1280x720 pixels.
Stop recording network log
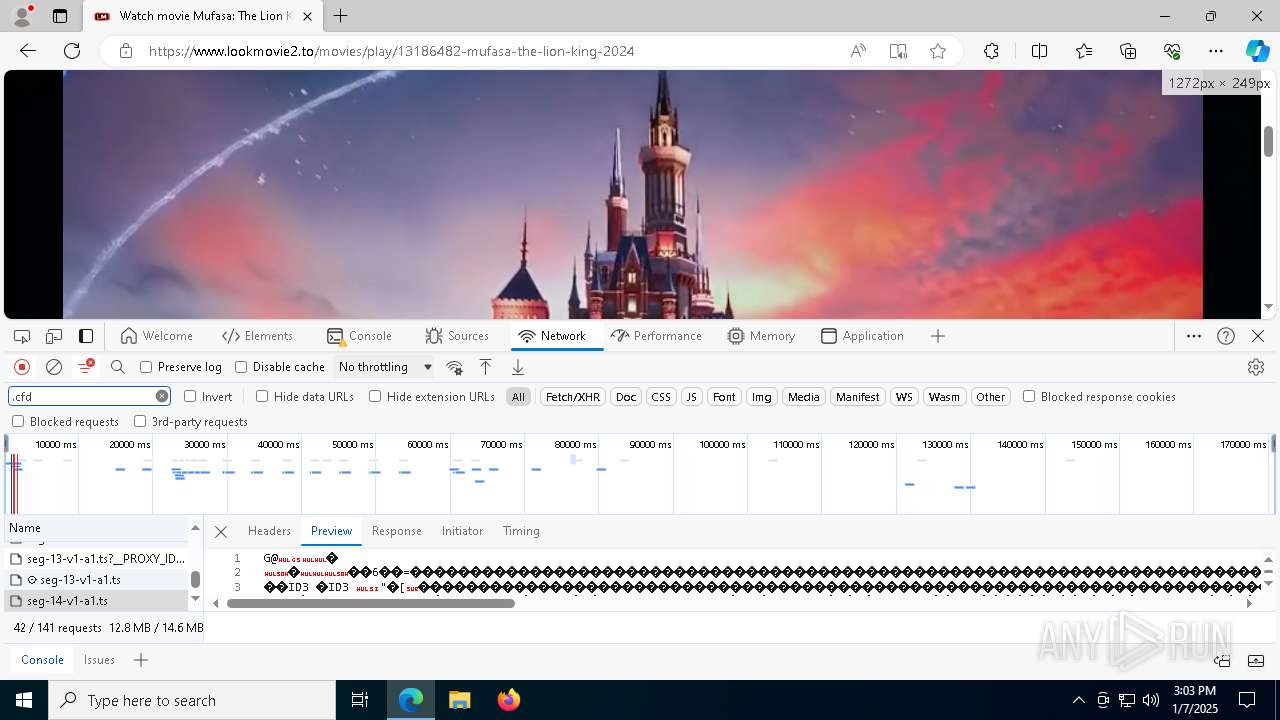22,367
